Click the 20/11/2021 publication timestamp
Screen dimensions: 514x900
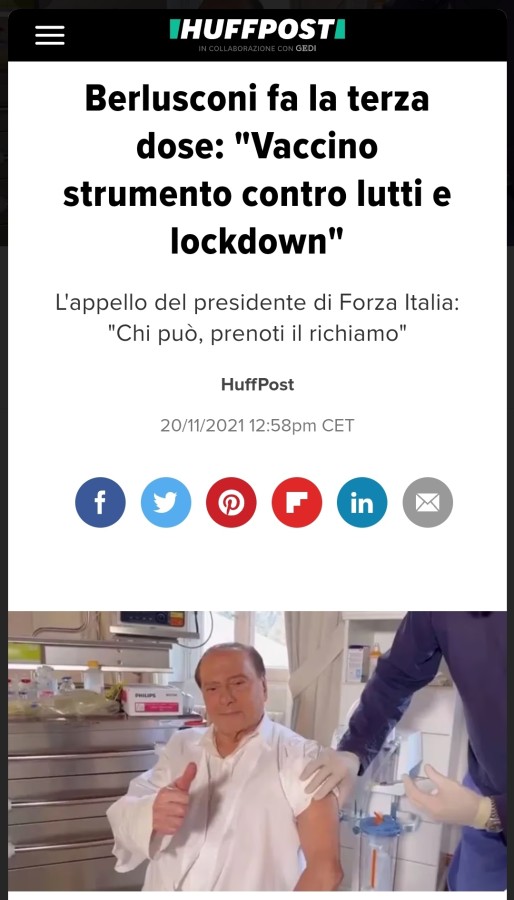[257, 425]
